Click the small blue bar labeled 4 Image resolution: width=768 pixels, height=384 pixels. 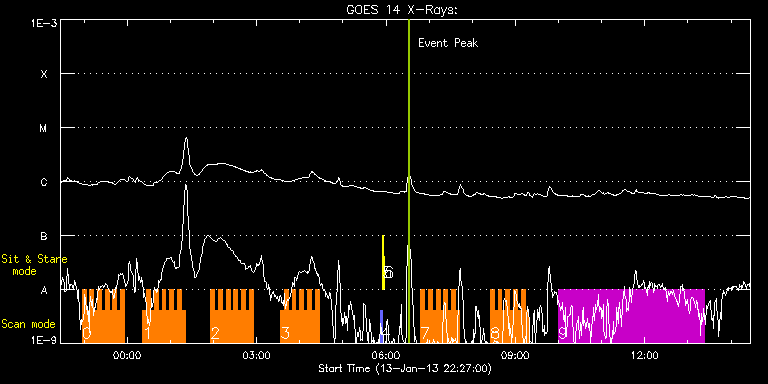click(382, 326)
